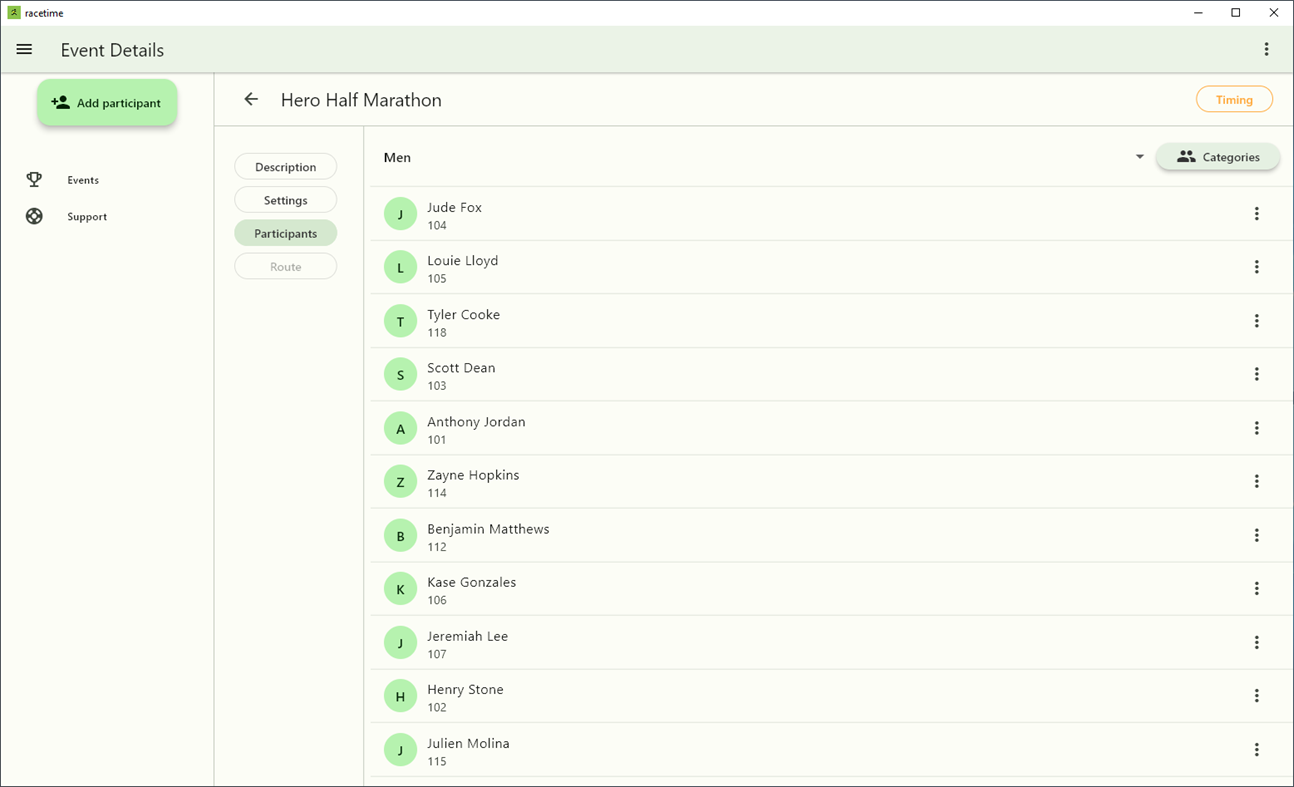The width and height of the screenshot is (1294, 787).
Task: Select participant Kase Gonzales from the list
Action: (471, 588)
